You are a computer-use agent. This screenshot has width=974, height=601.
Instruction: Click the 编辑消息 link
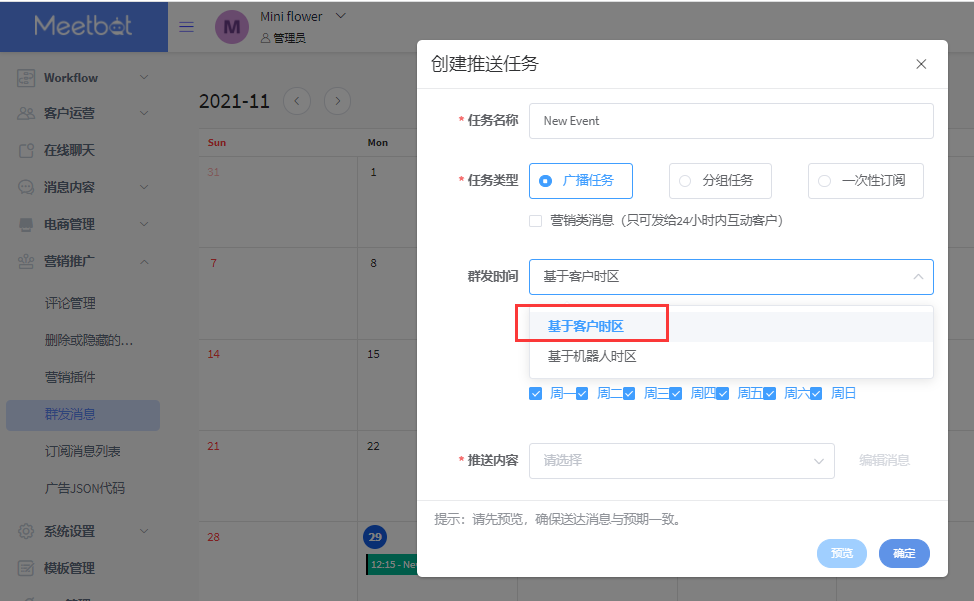pos(885,461)
